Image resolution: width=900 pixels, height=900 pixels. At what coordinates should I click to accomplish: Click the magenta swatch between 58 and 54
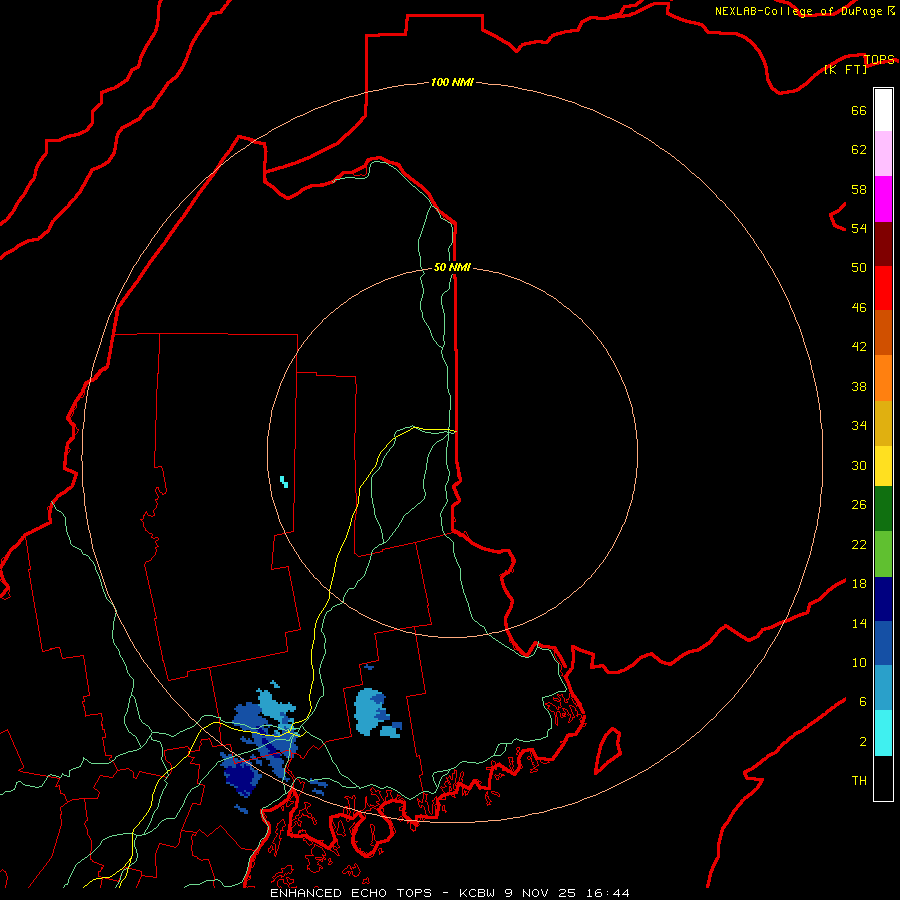(883, 199)
